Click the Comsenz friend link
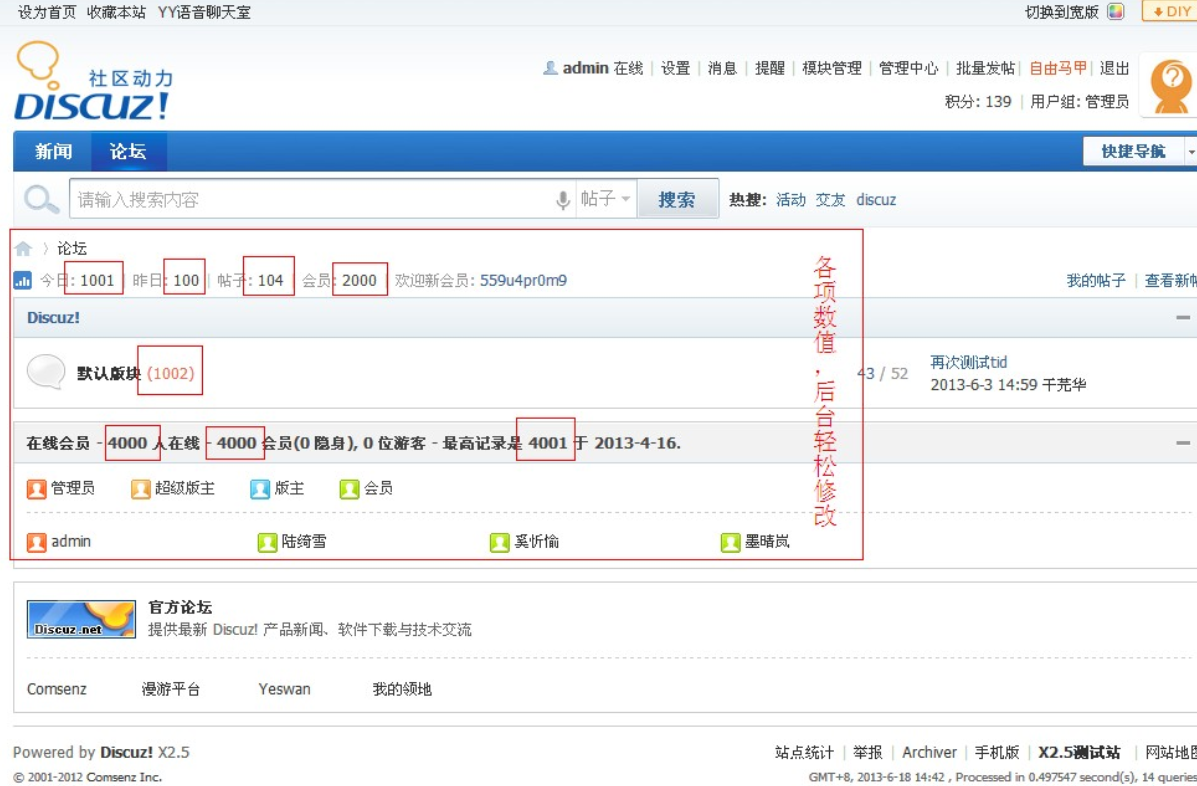 pyautogui.click(x=56, y=690)
